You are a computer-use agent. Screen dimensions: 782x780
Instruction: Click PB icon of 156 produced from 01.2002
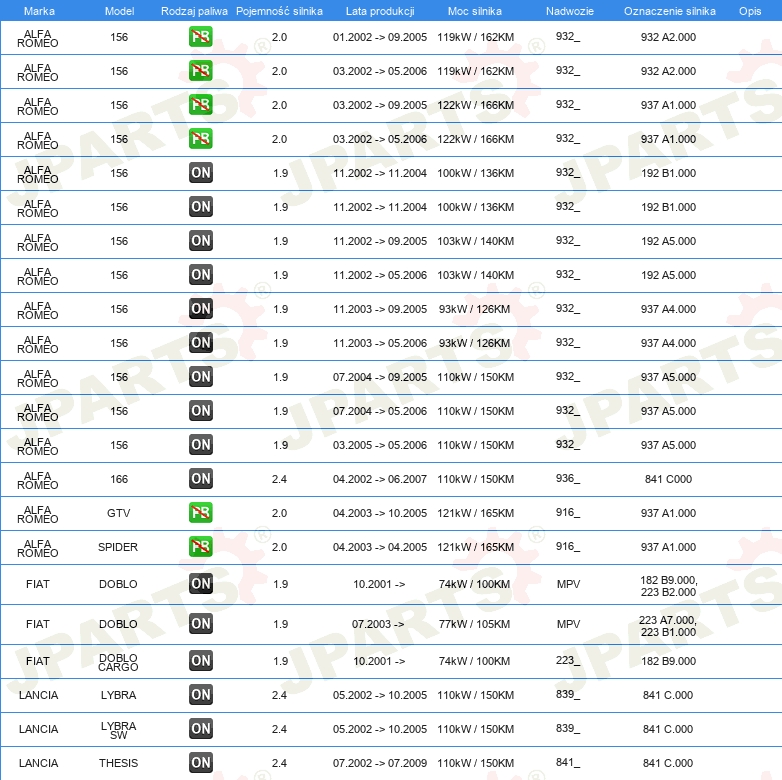(201, 37)
